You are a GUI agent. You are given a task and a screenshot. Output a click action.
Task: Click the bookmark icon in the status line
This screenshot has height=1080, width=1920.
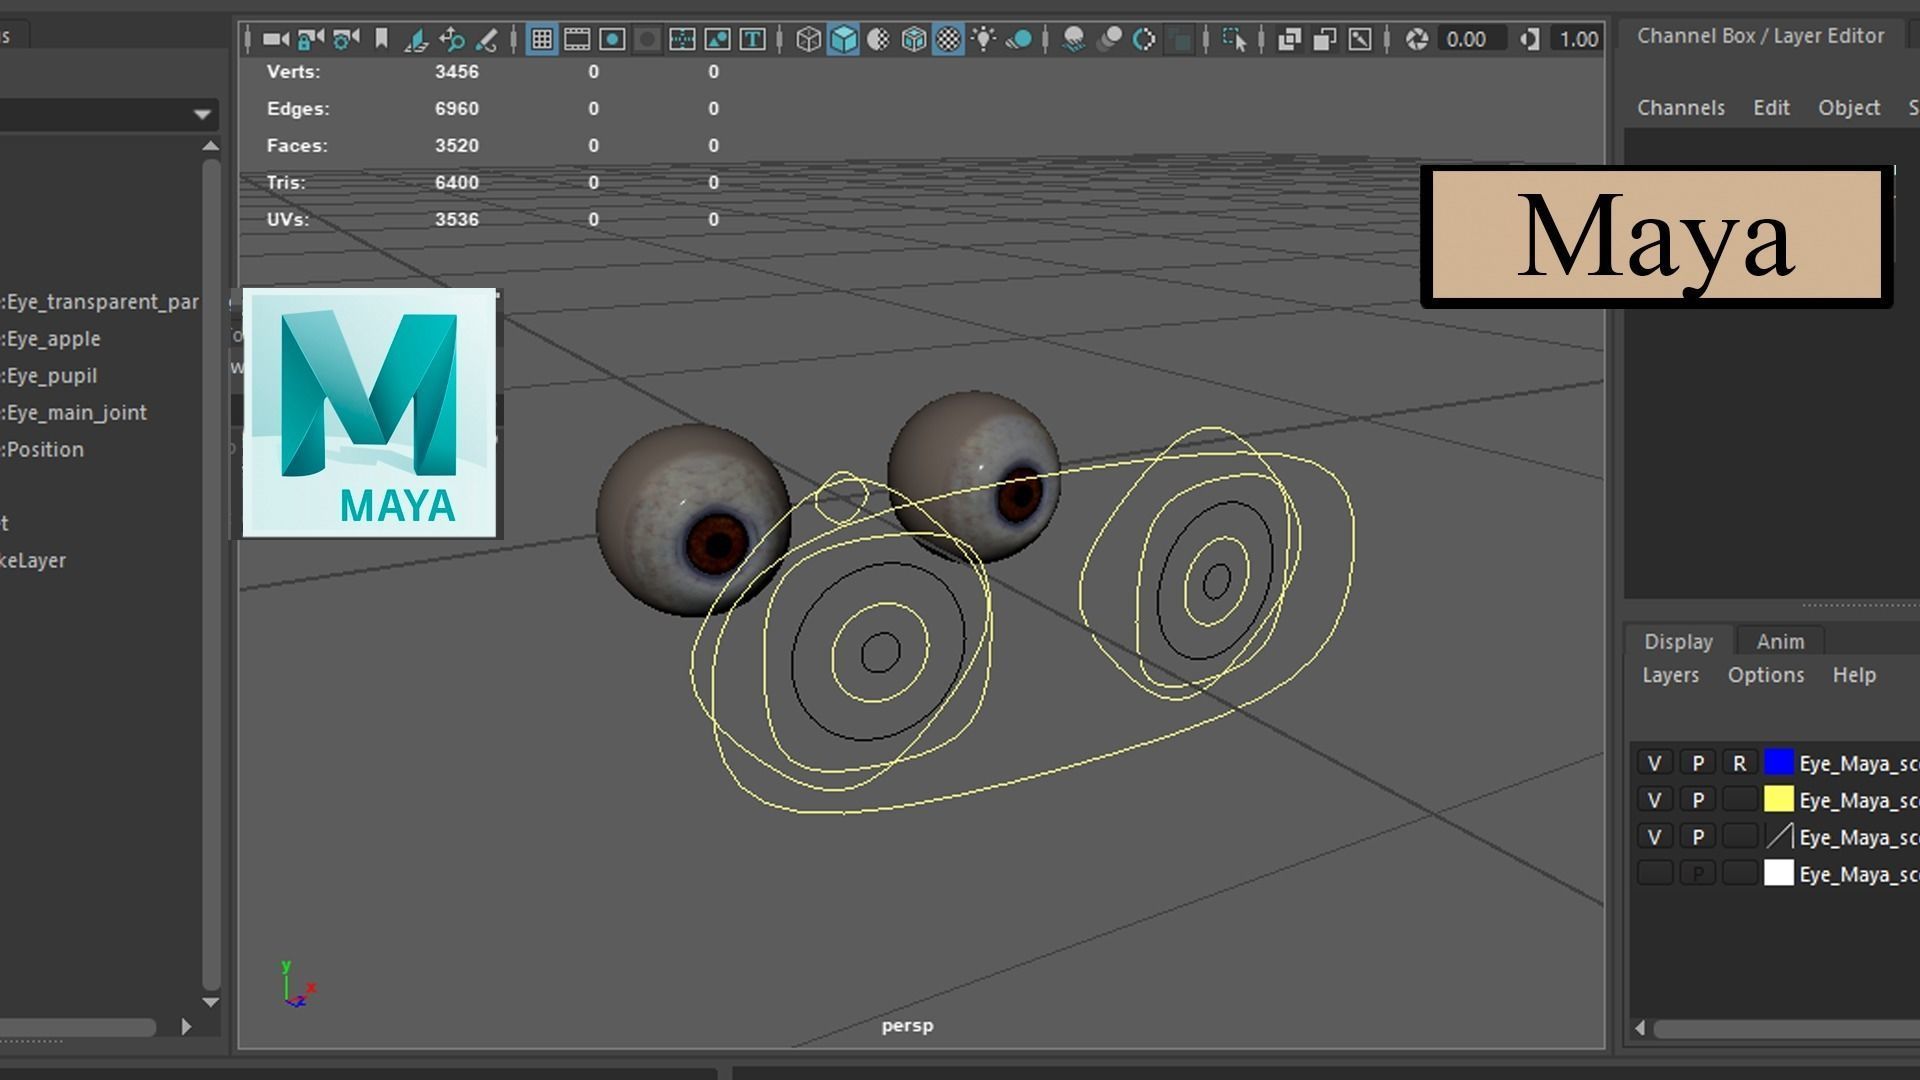pyautogui.click(x=380, y=38)
